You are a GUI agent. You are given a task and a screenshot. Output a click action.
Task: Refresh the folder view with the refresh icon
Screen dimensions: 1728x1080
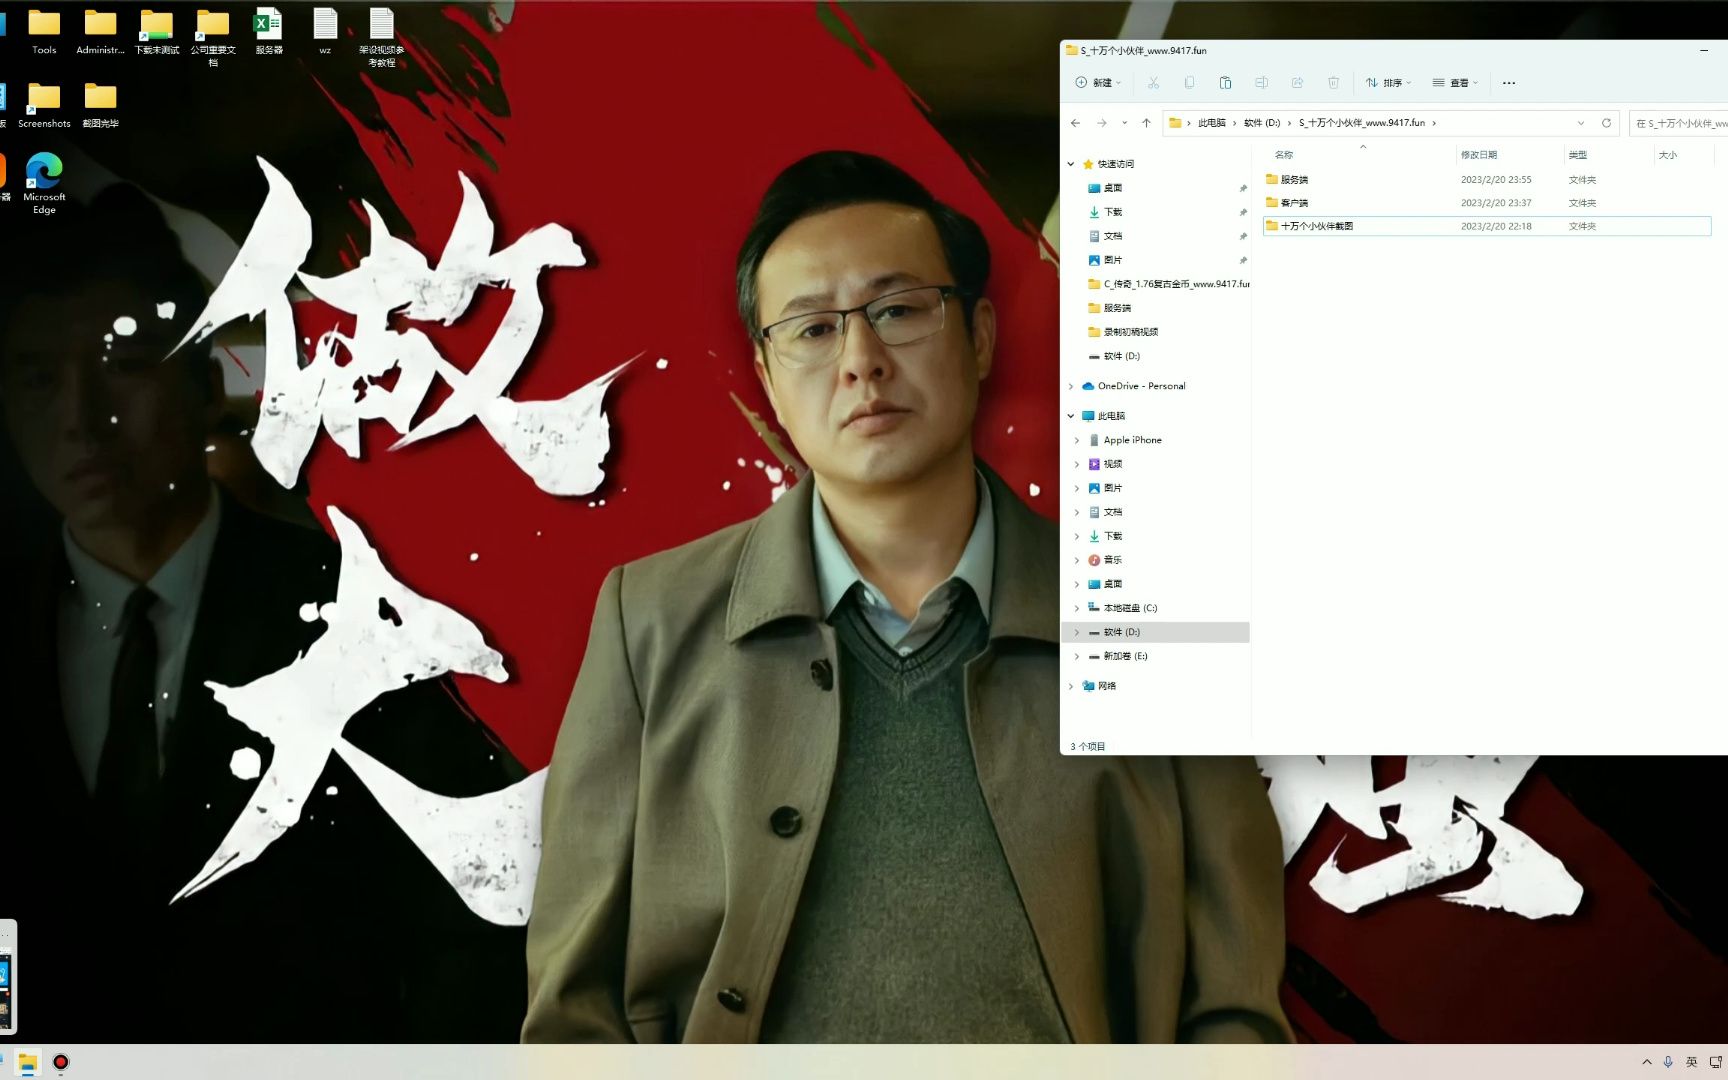(x=1606, y=122)
